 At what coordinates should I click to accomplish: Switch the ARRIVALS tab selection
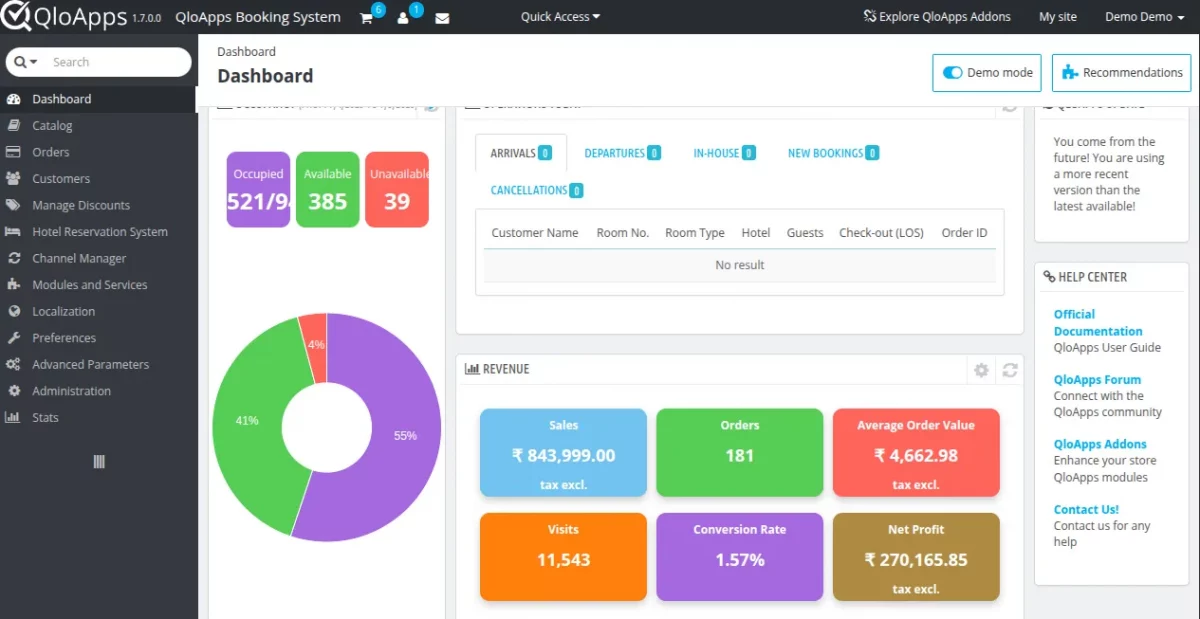[x=519, y=152]
